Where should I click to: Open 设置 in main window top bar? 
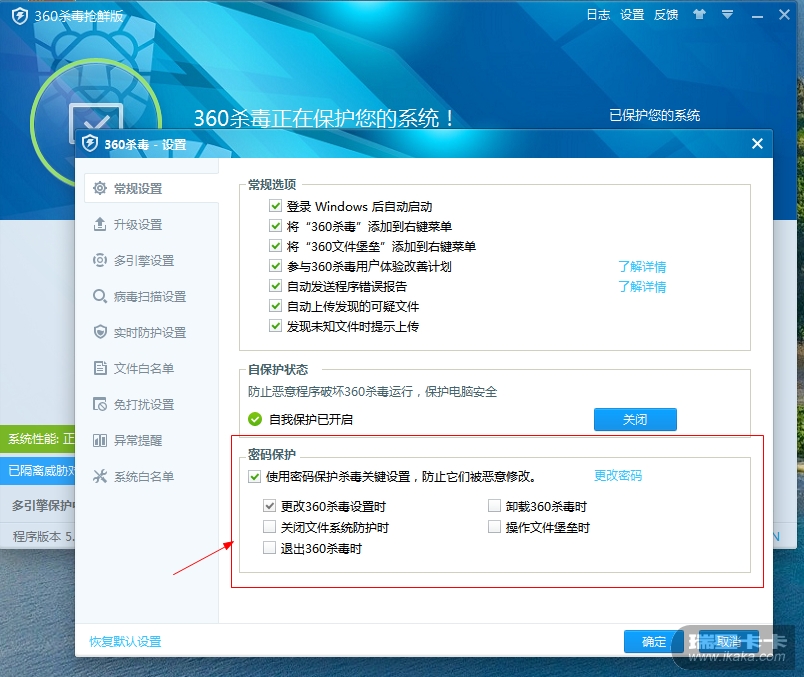(x=632, y=15)
